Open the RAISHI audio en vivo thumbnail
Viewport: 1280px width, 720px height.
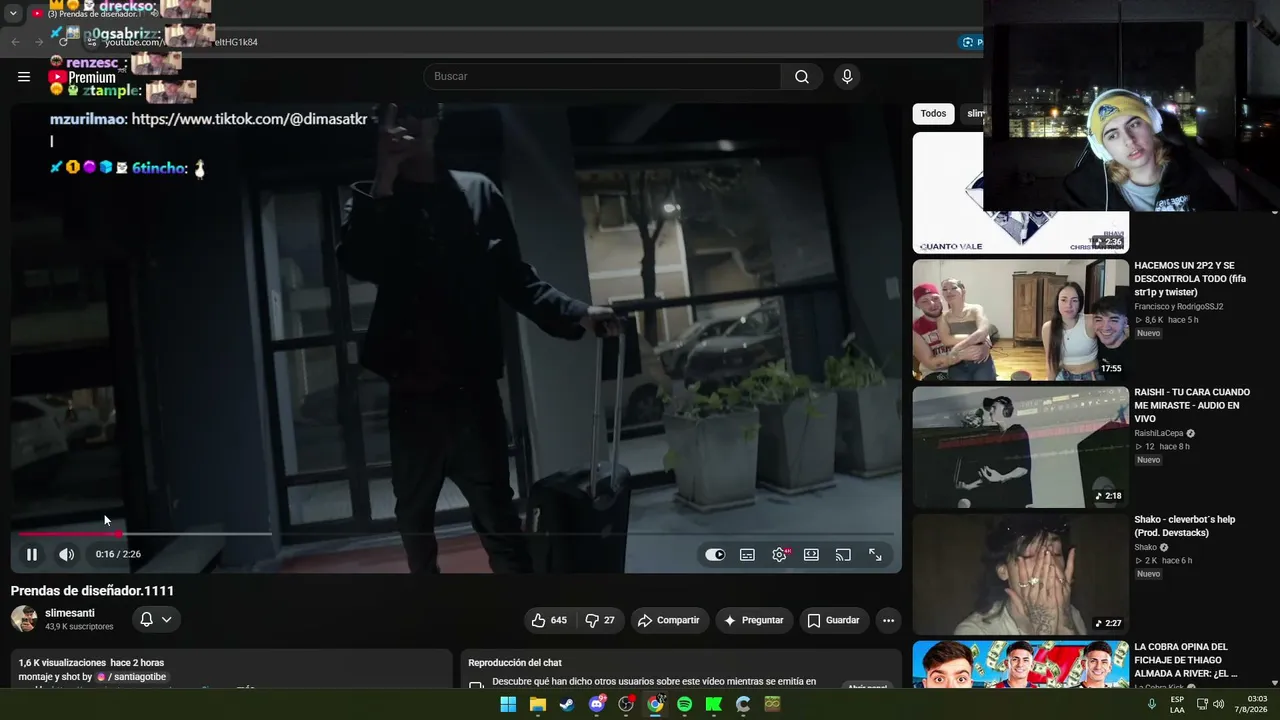pyautogui.click(x=1020, y=447)
